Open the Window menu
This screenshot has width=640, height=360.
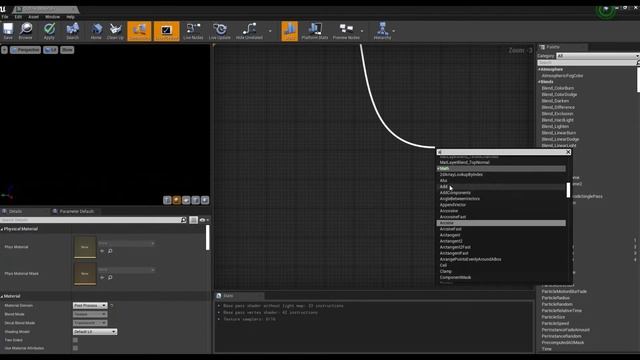(x=52, y=17)
